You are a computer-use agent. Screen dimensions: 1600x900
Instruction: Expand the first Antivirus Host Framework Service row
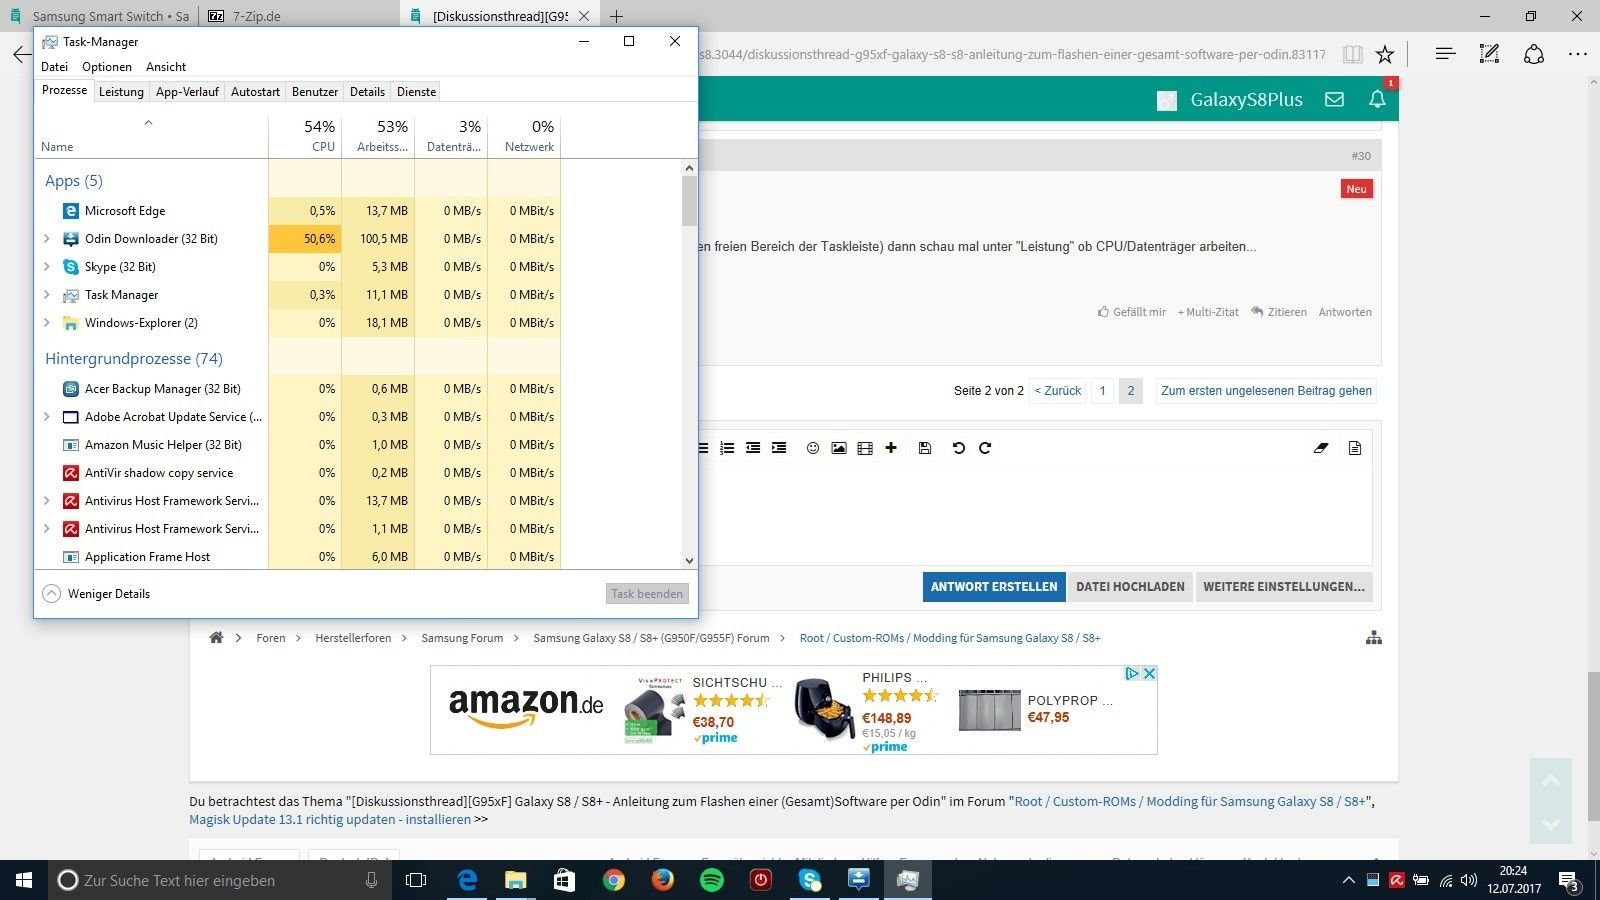coord(46,501)
